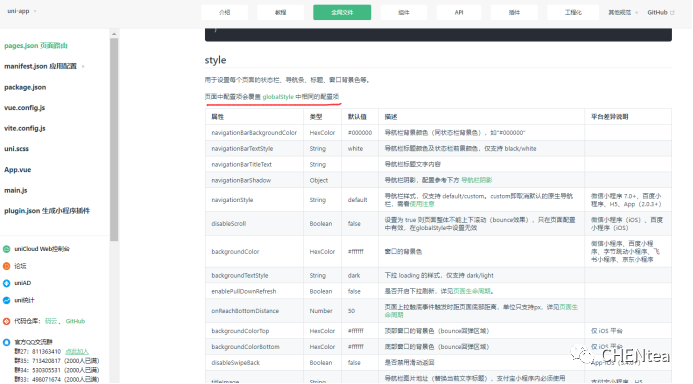The image size is (693, 384).
Task: Click the style section heading
Action: coord(215,60)
